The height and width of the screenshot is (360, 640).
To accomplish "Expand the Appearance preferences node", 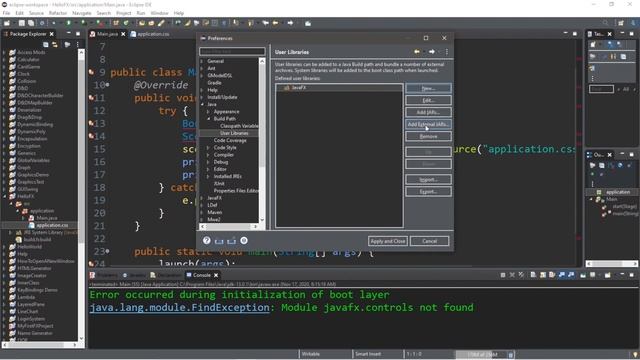I will click(208, 112).
